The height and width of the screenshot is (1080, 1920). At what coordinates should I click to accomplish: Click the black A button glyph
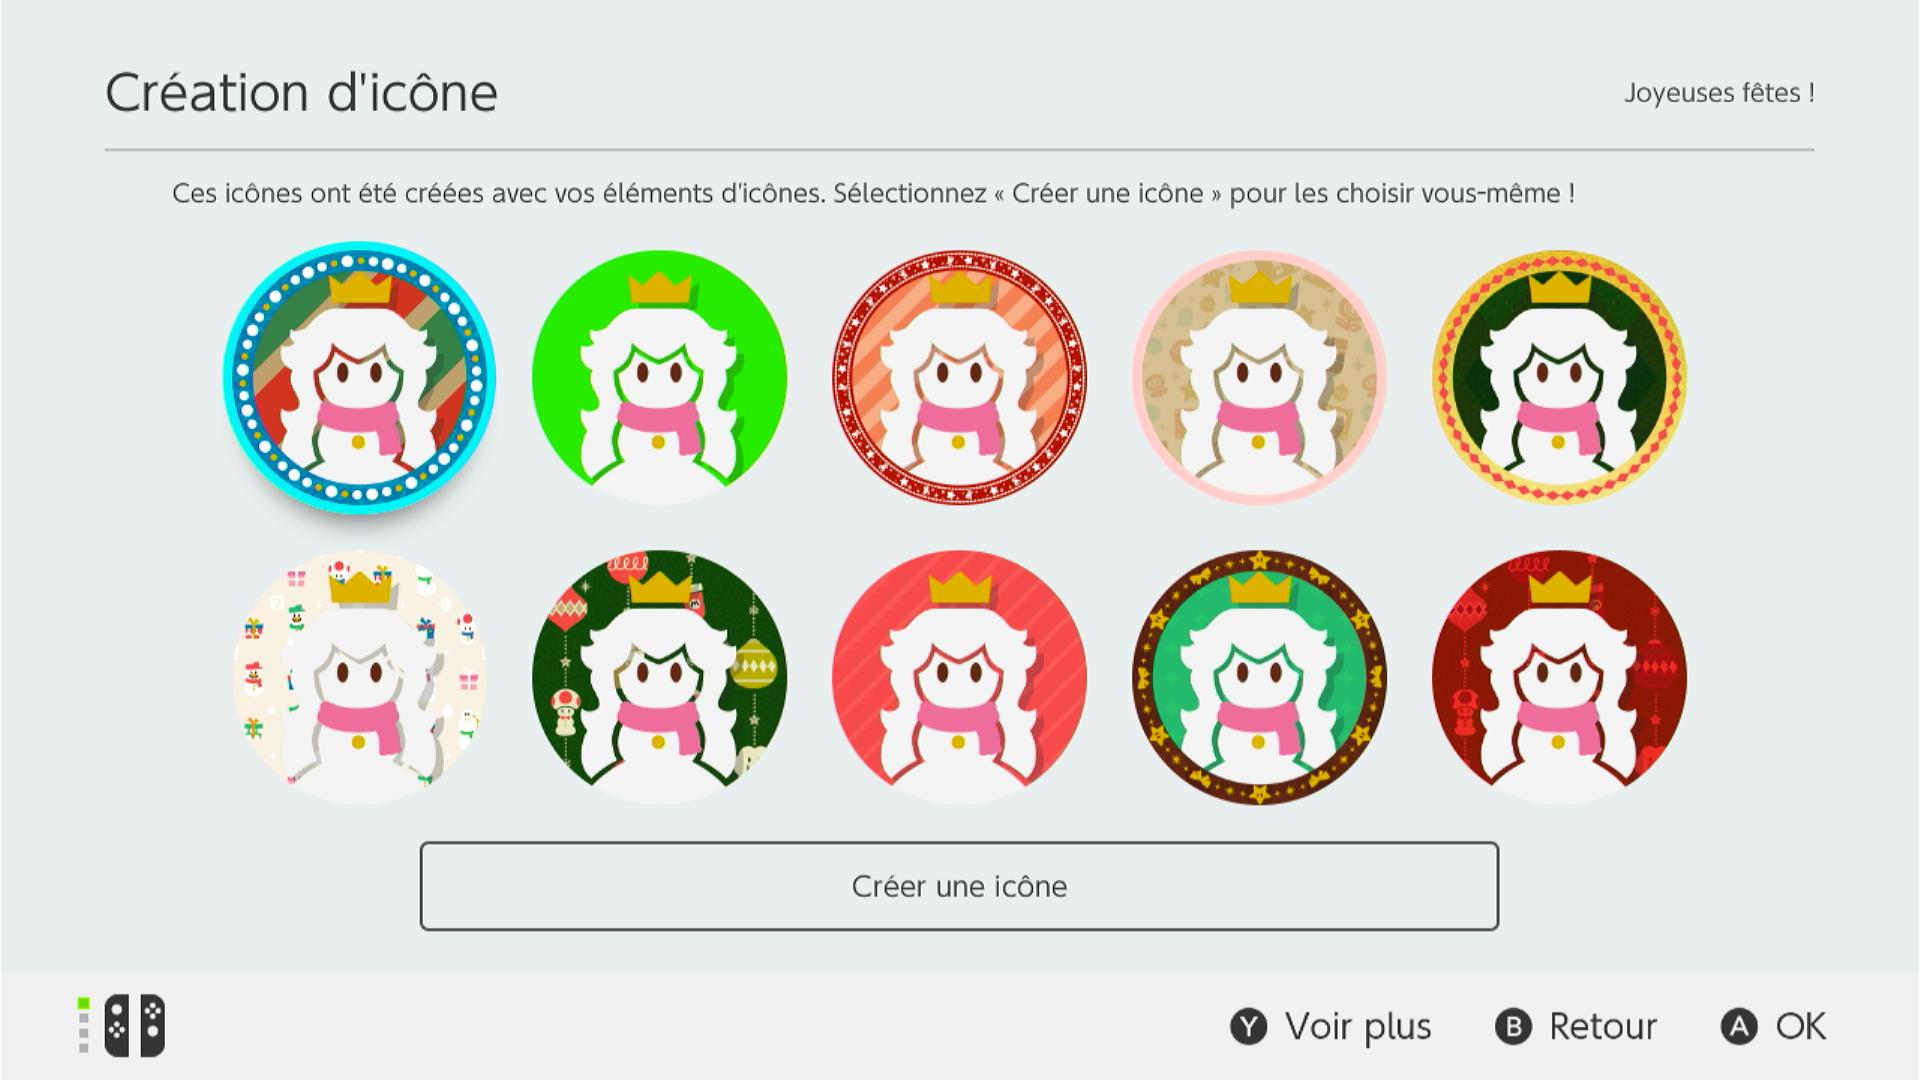(1739, 1027)
